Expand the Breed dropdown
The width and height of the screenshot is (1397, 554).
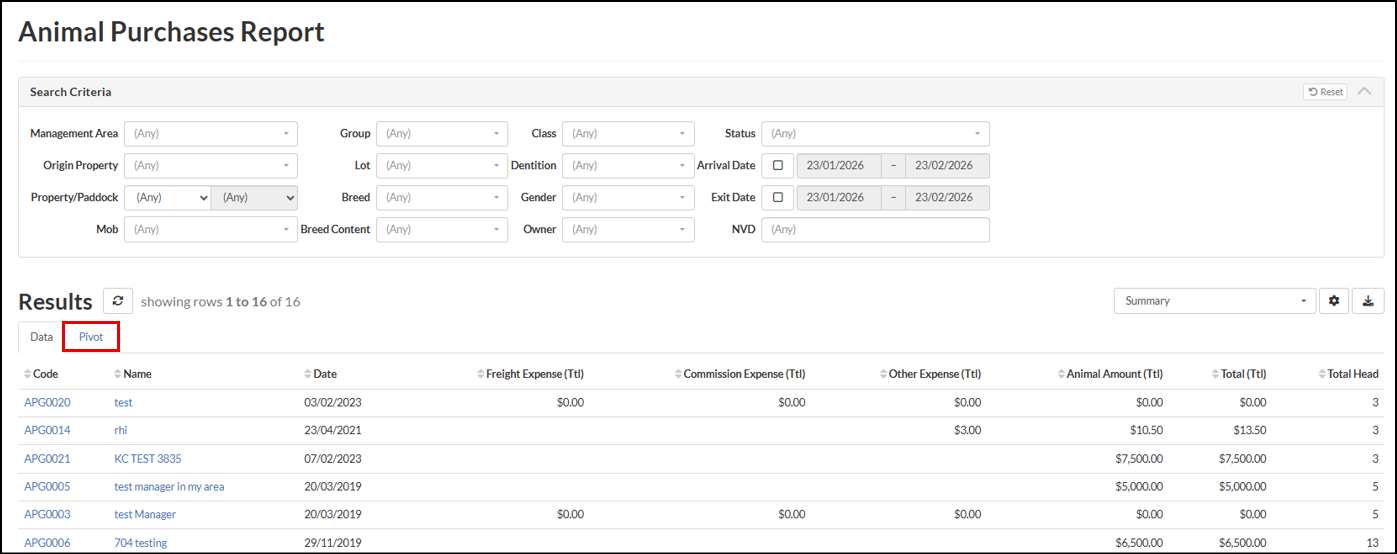click(x=441, y=198)
